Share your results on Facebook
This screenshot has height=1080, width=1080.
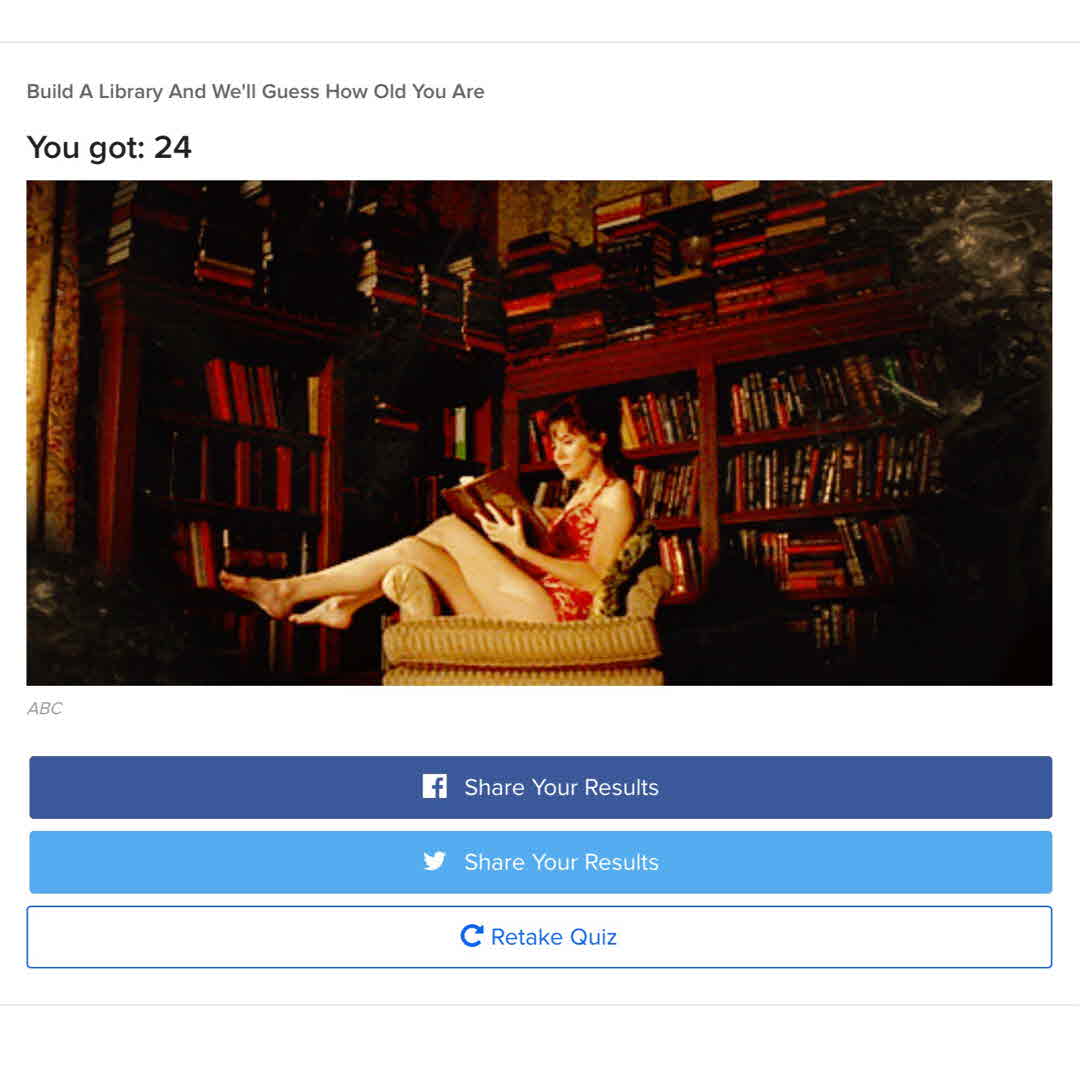pos(541,787)
